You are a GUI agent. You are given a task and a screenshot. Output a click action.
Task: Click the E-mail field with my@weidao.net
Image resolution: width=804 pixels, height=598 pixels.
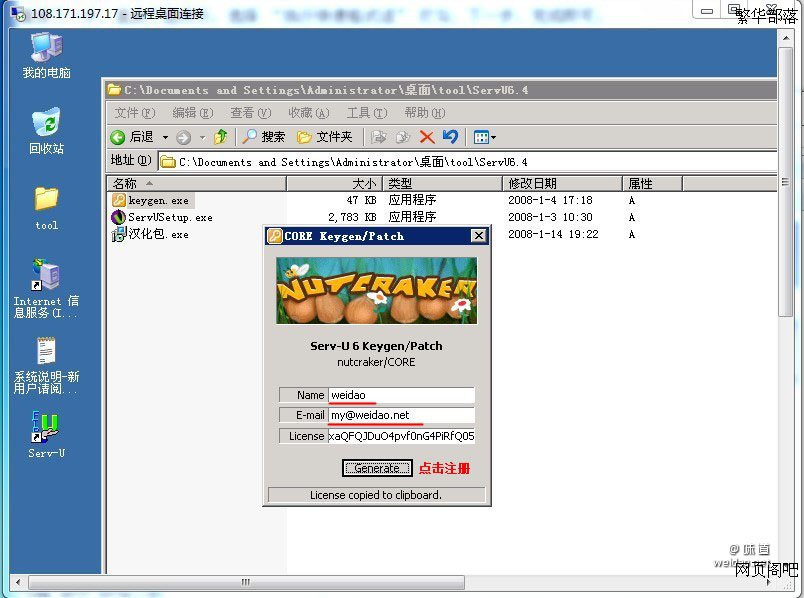[x=401, y=415]
